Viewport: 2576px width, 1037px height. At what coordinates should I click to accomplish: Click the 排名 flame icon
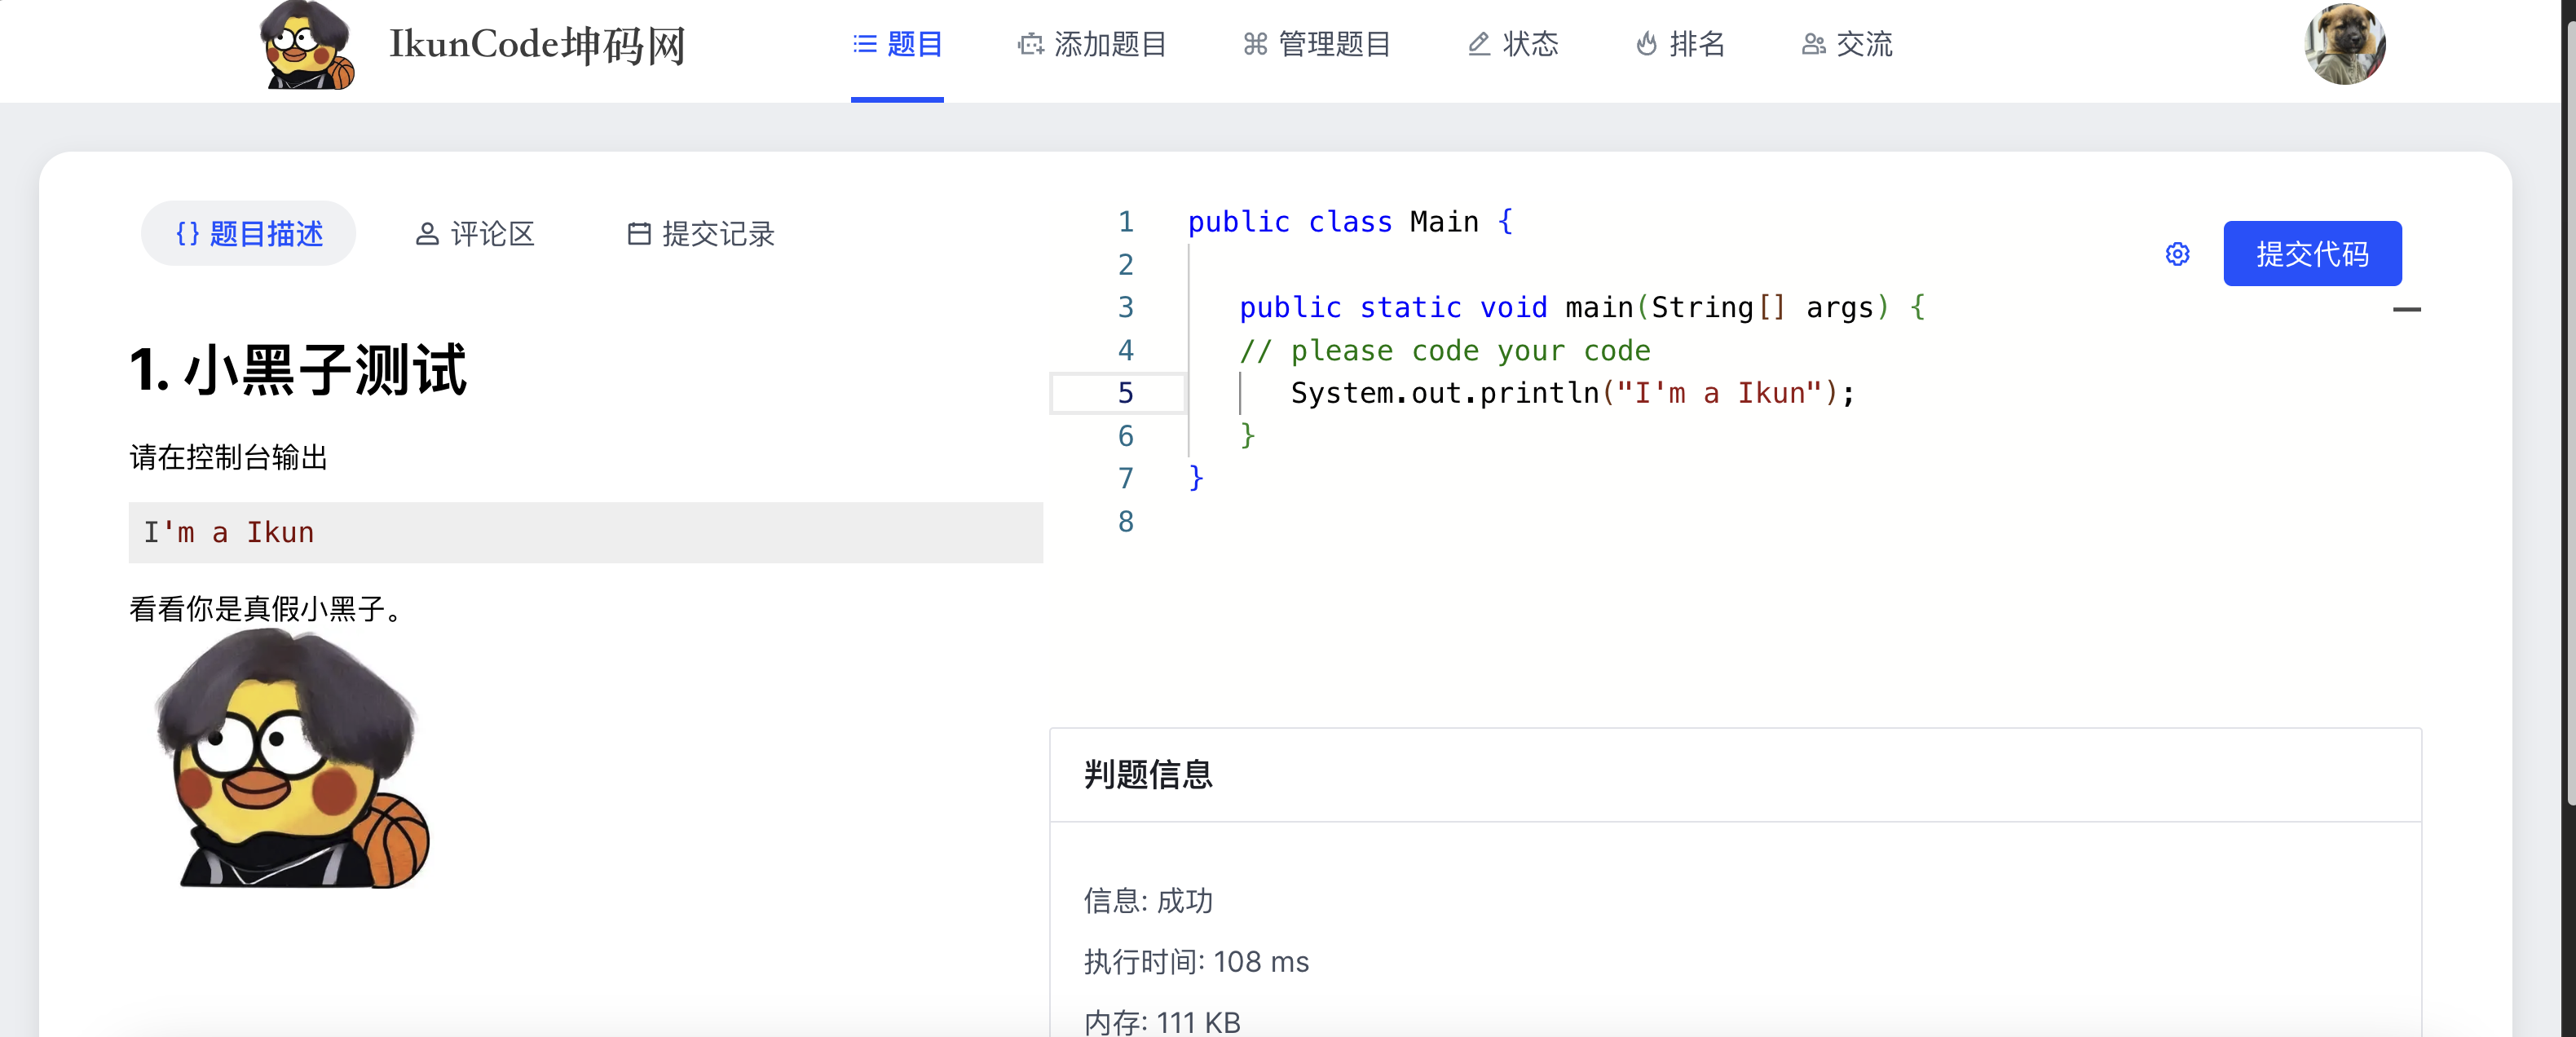pos(1647,44)
